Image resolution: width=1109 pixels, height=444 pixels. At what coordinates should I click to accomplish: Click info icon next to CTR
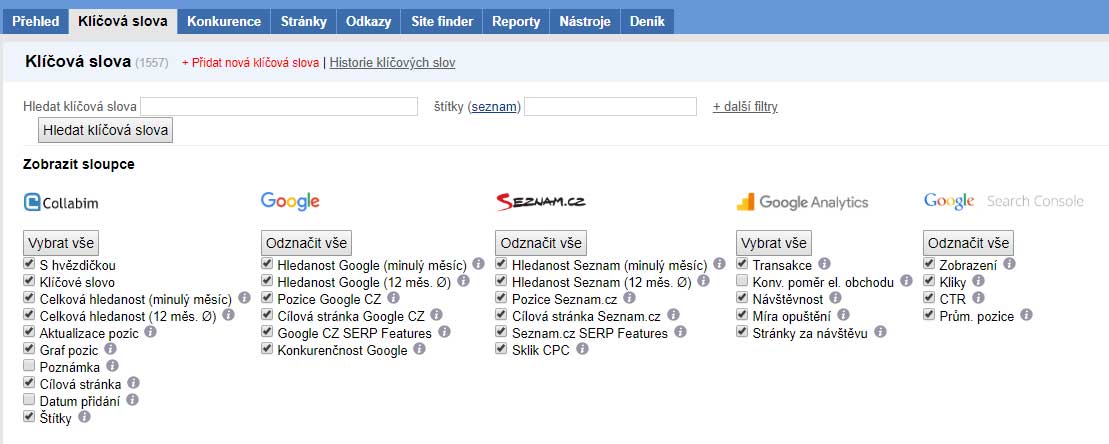tap(977, 298)
